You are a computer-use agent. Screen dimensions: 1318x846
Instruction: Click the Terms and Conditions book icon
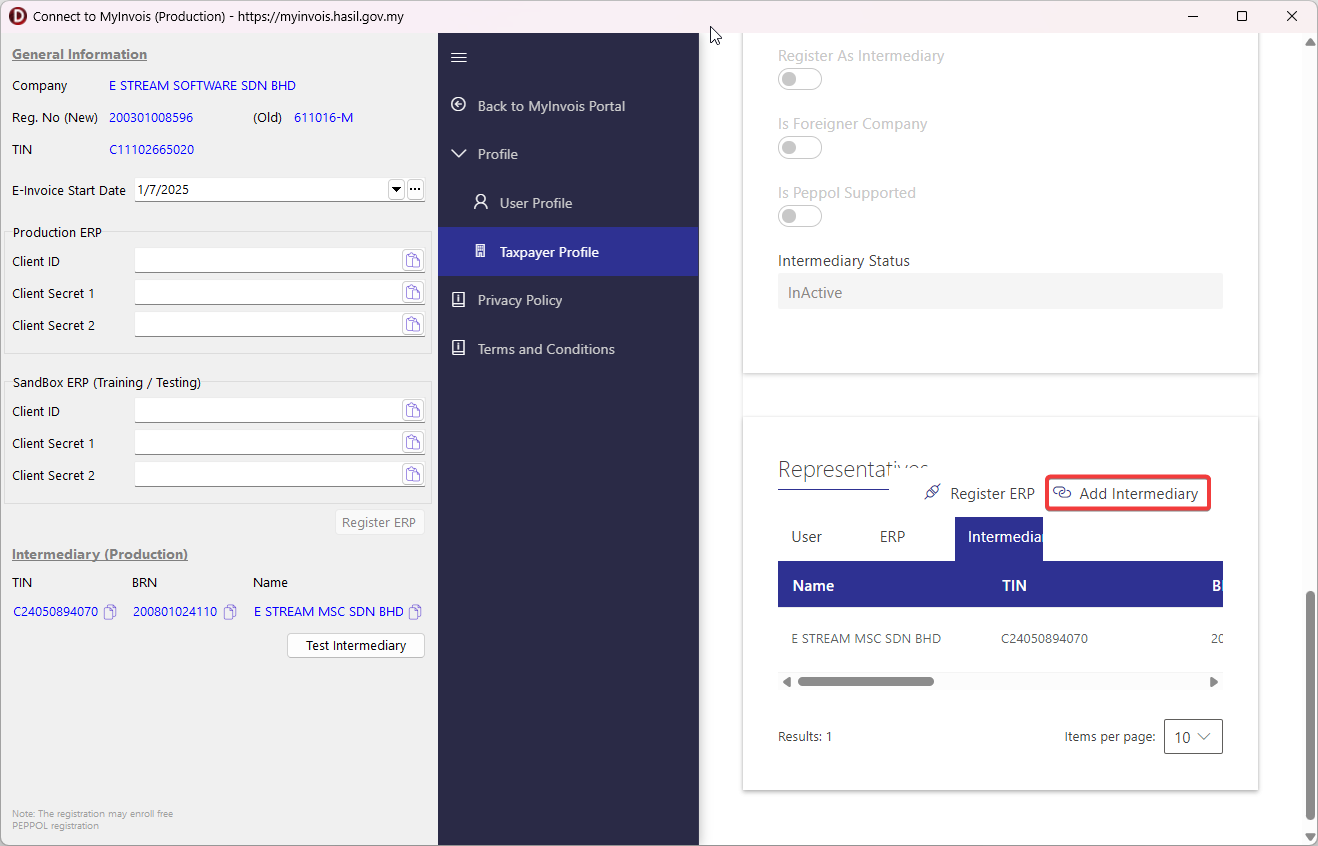point(459,348)
